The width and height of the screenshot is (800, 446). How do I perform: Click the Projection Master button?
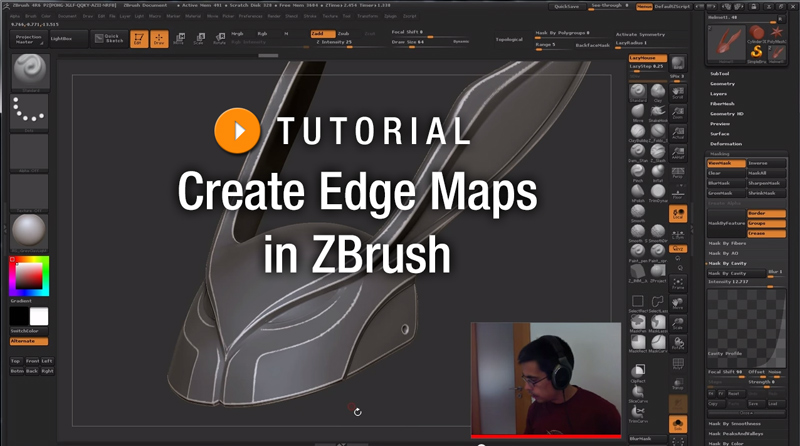(29, 39)
